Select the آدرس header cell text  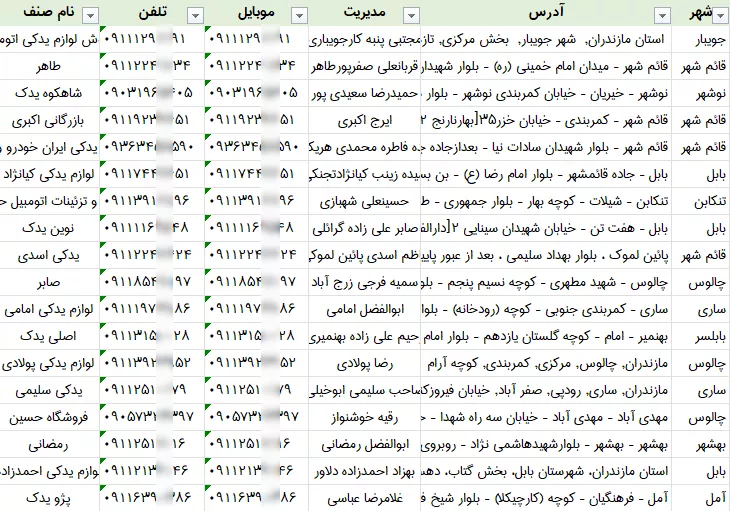546,12
